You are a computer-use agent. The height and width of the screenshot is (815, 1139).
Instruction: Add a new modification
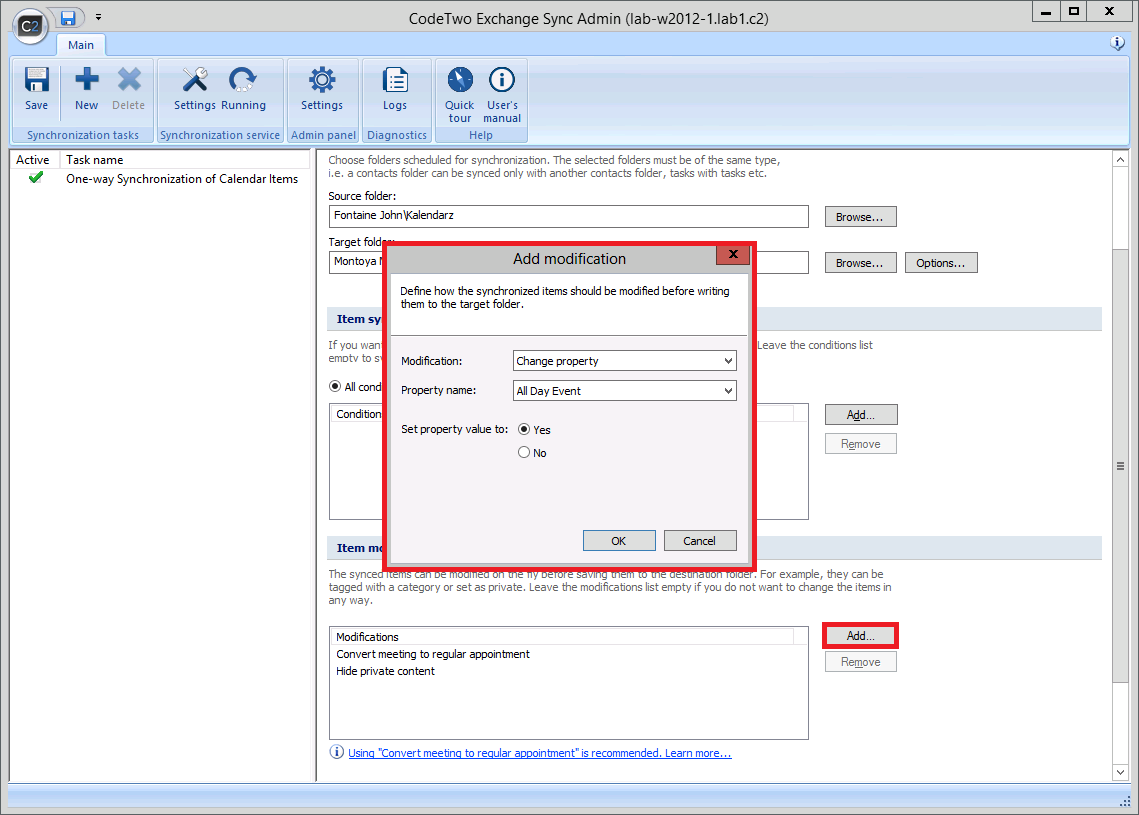861,636
